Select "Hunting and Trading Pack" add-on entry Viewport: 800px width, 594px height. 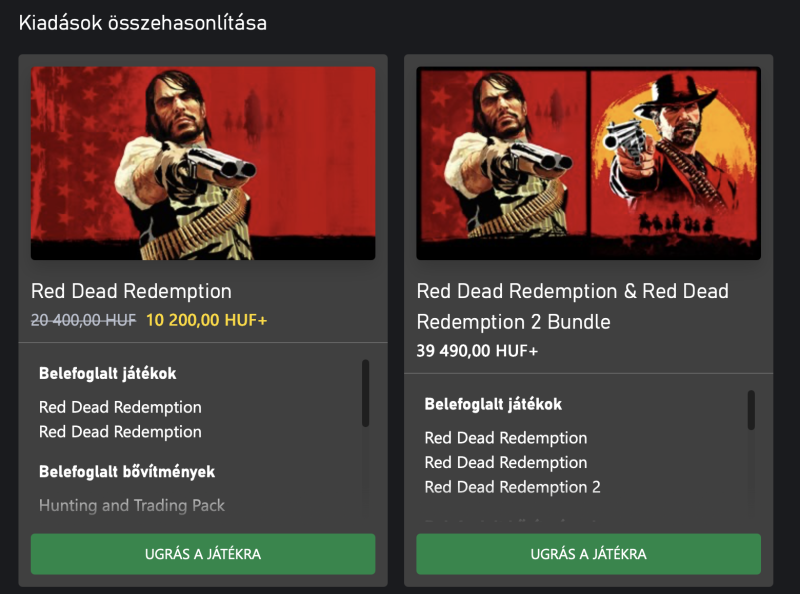tap(132, 506)
